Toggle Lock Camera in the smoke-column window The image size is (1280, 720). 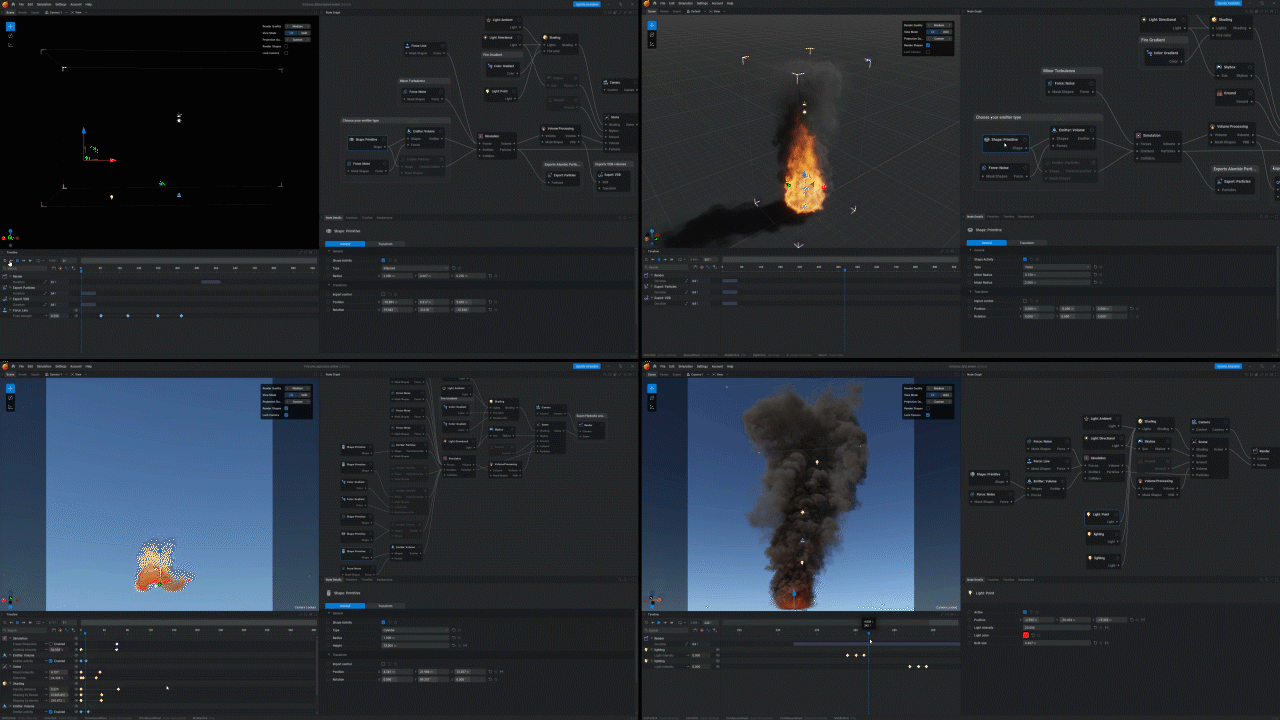pos(926,415)
